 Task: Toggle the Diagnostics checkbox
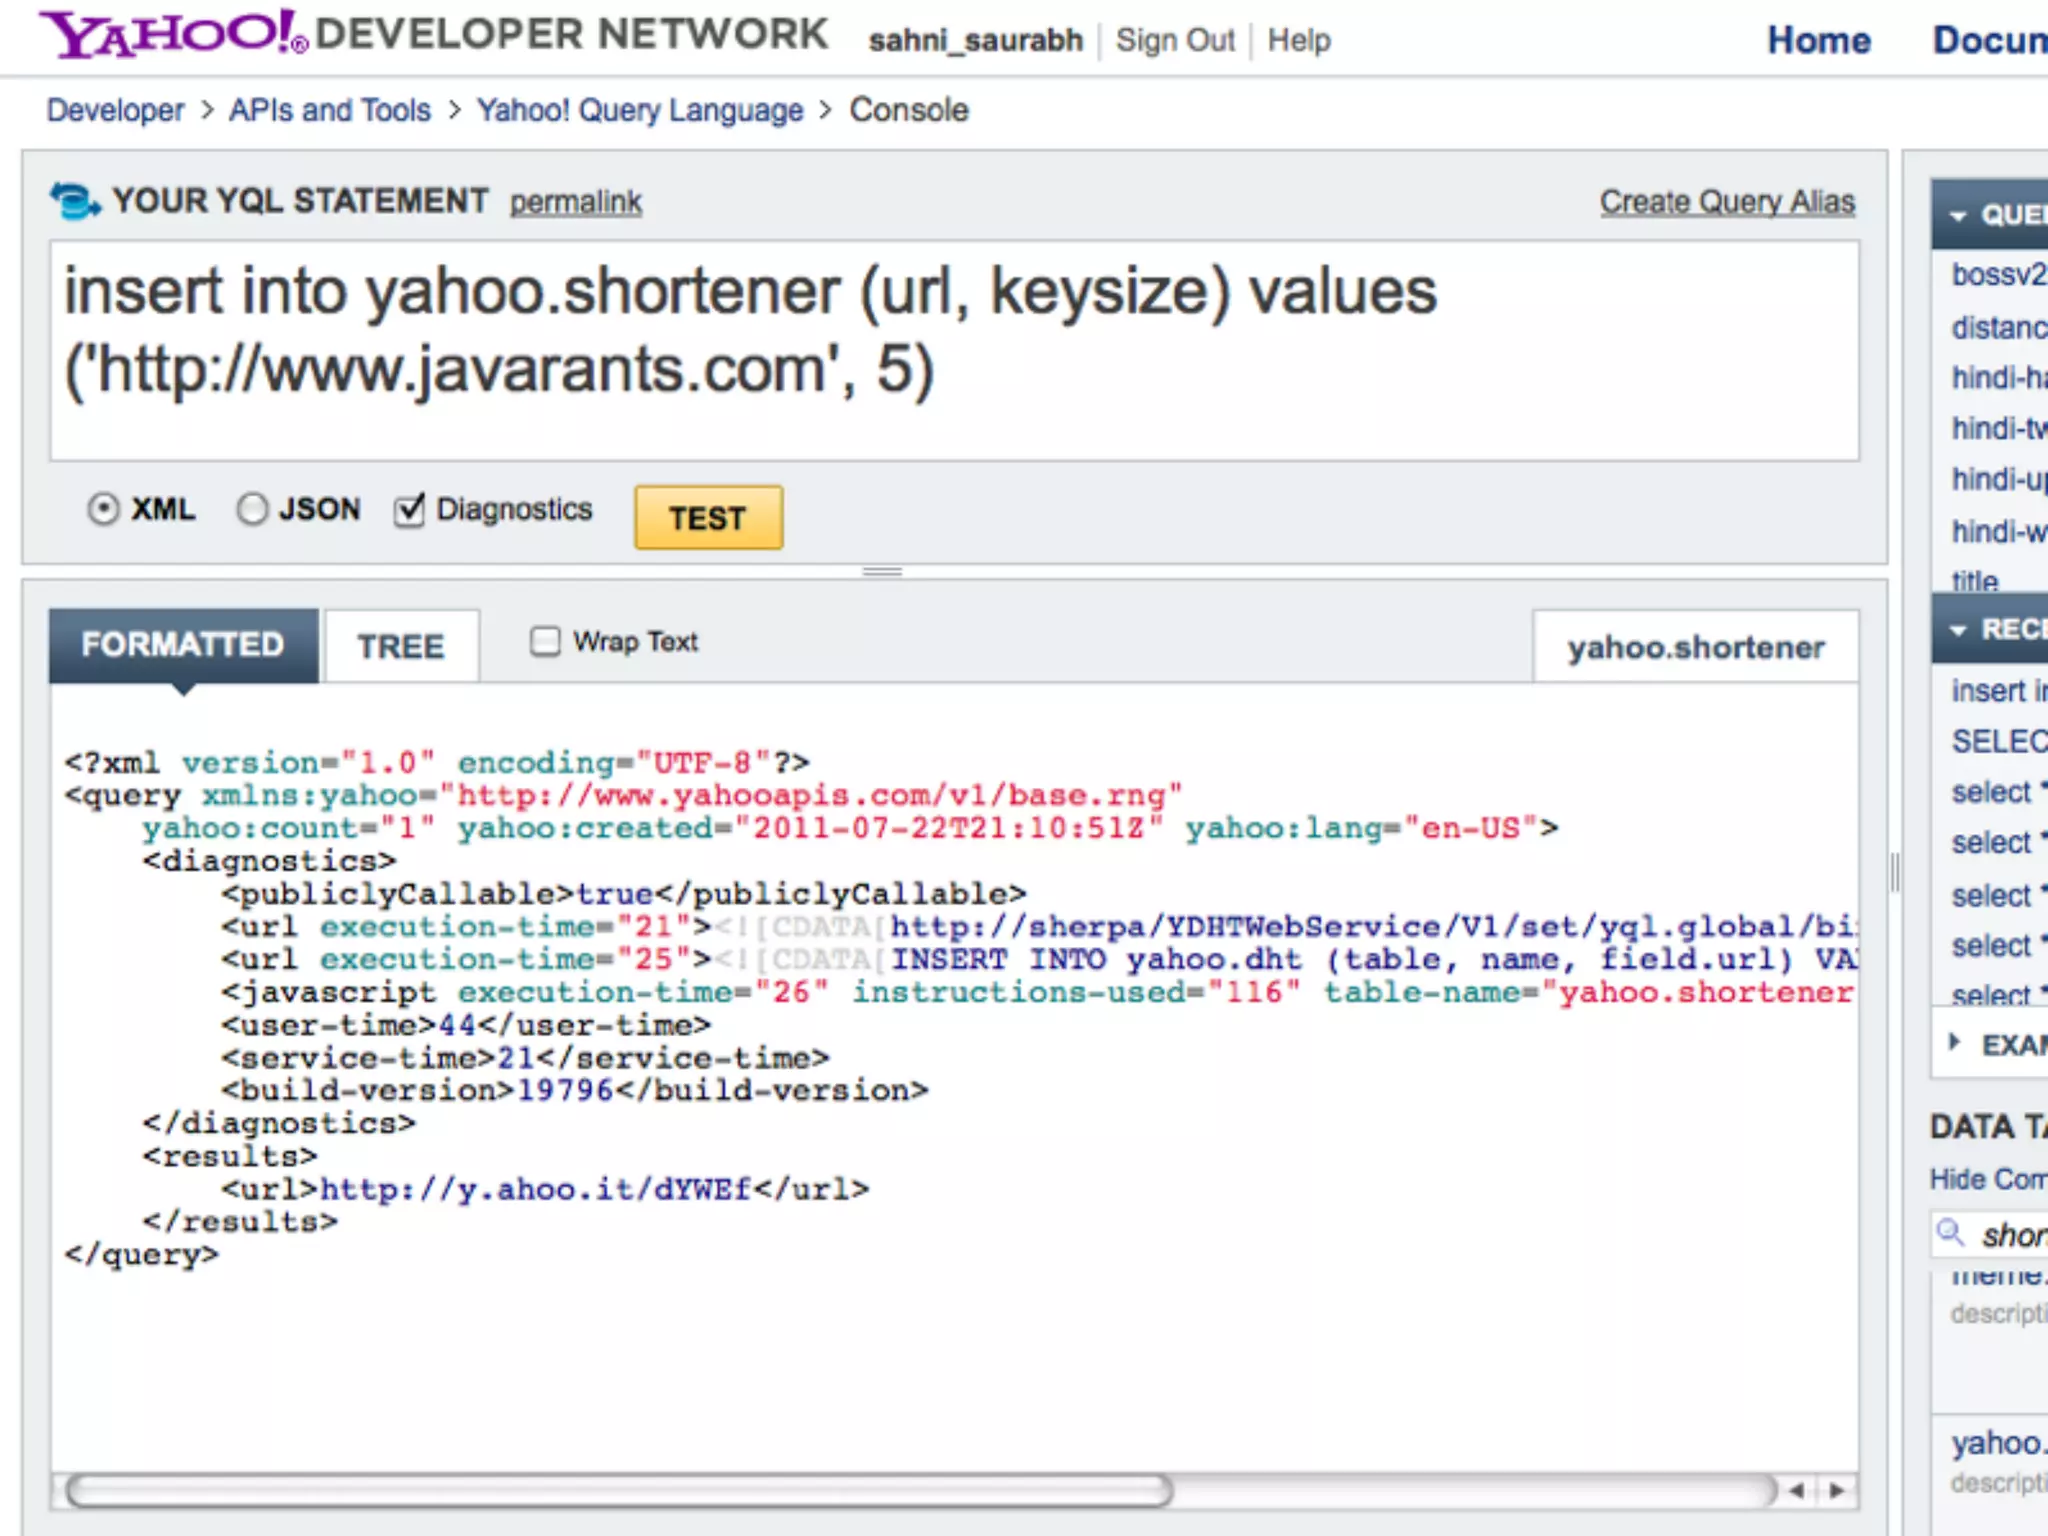coord(409,509)
